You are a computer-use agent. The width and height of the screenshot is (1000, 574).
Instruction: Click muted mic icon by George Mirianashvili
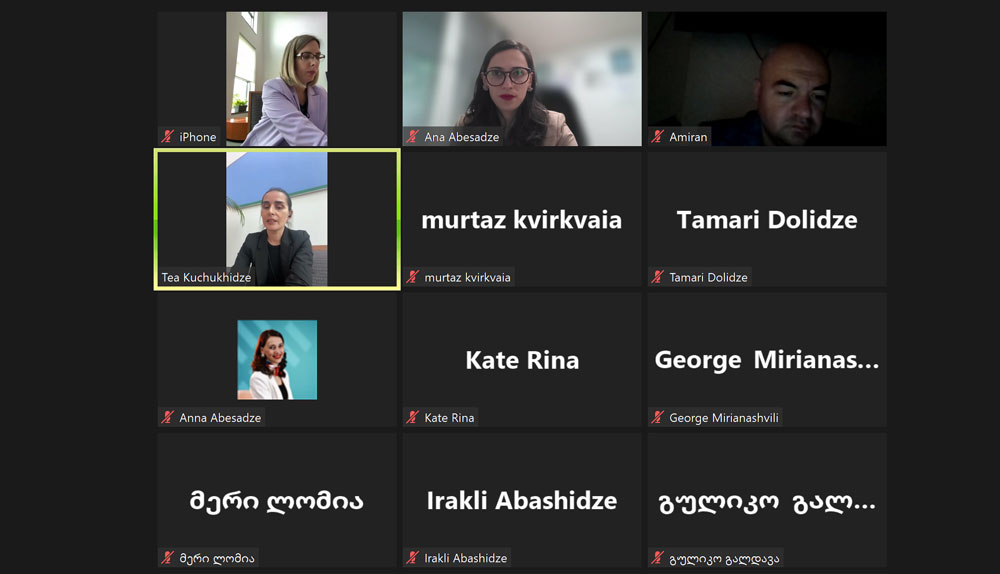coord(658,417)
